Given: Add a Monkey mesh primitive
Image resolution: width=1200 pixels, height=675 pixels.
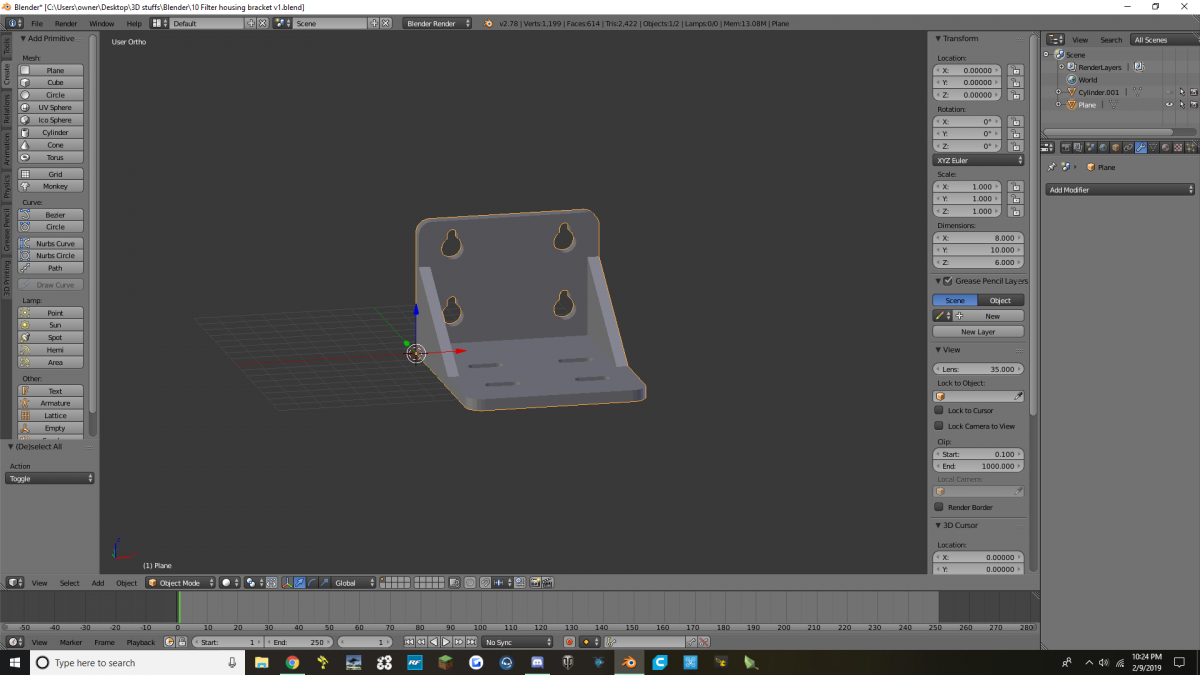Looking at the screenshot, I should pyautogui.click(x=51, y=186).
